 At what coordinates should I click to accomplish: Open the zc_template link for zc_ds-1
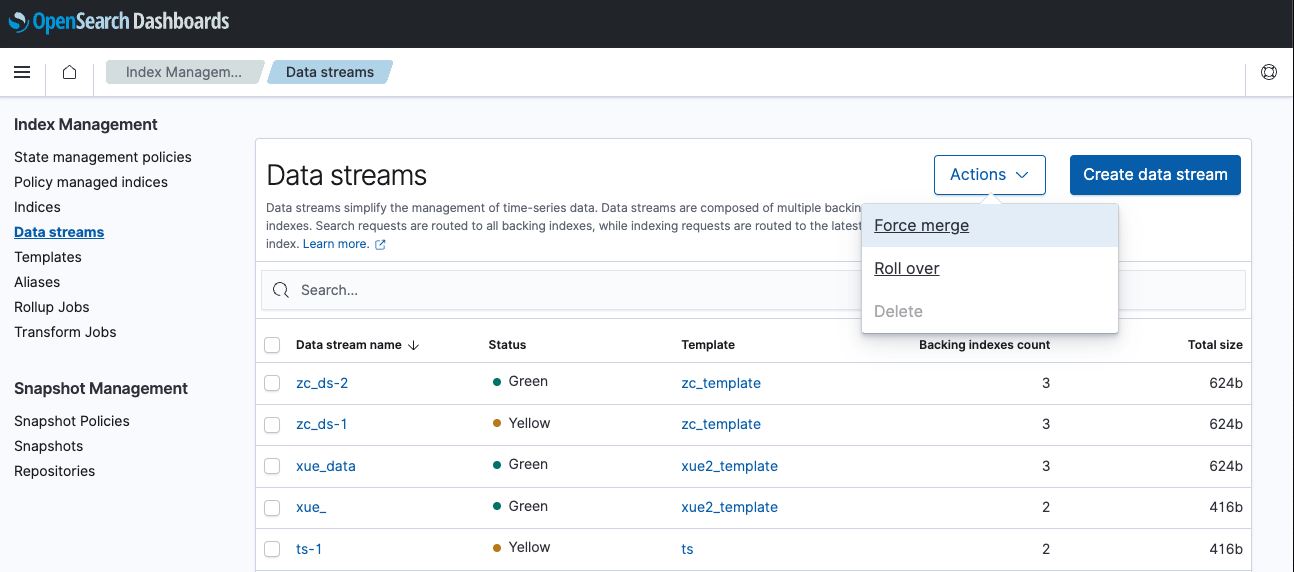(x=720, y=424)
